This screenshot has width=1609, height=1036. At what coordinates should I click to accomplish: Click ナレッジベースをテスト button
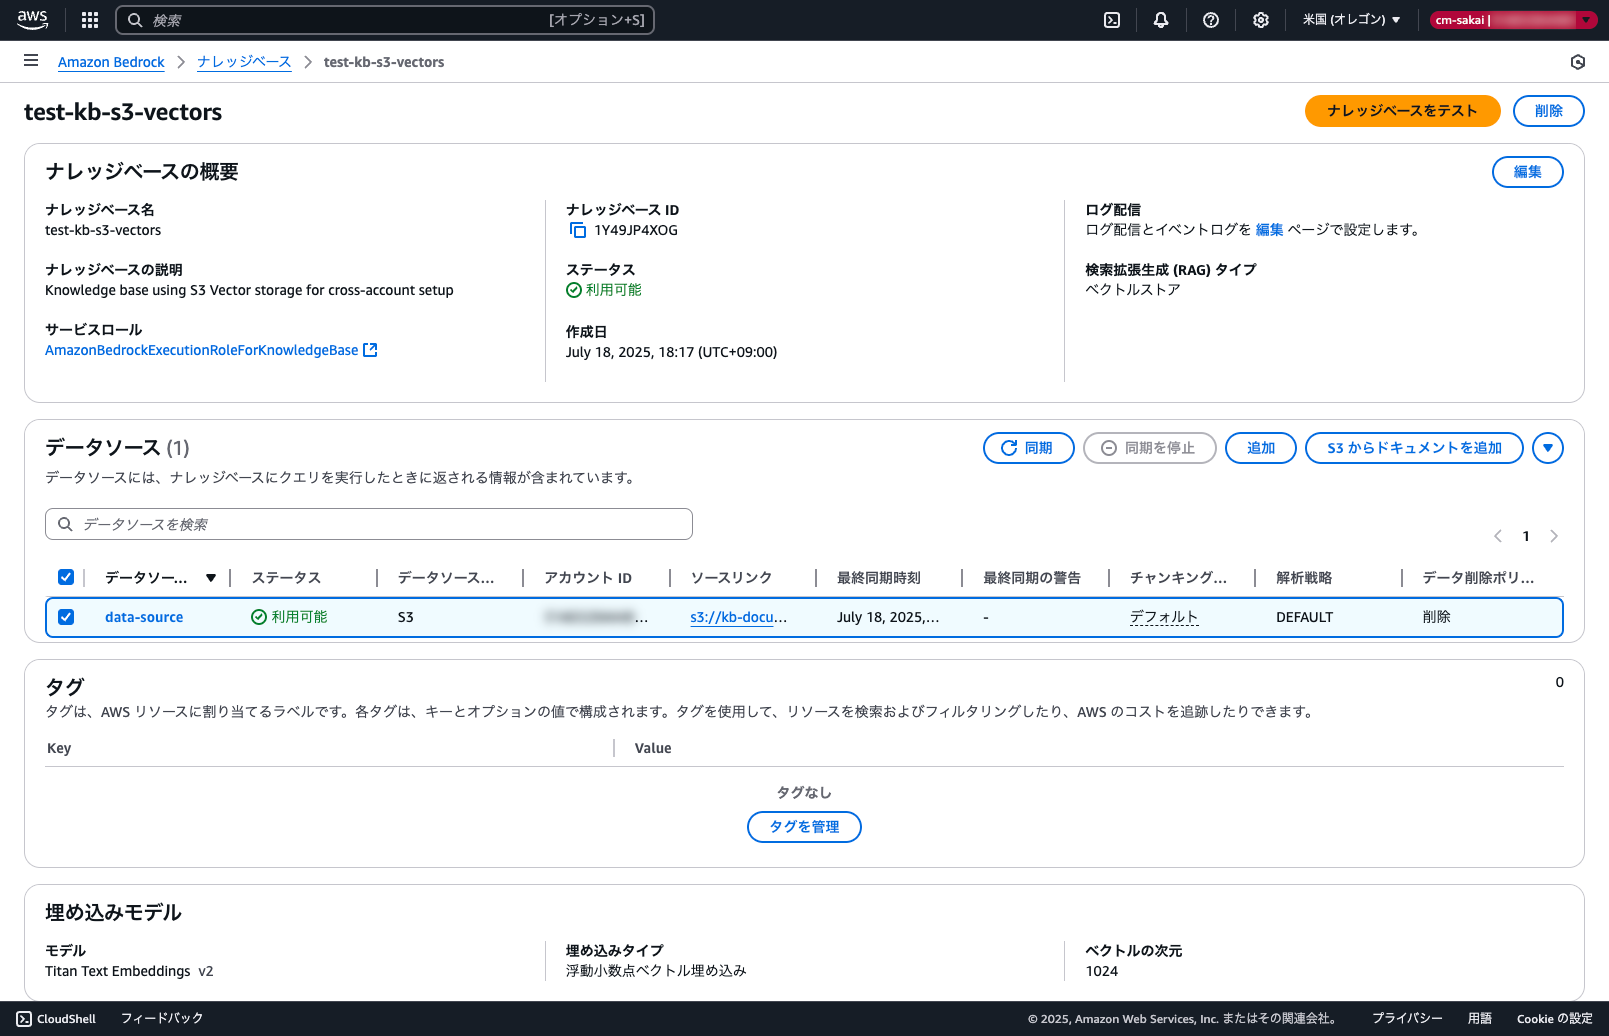[1402, 111]
